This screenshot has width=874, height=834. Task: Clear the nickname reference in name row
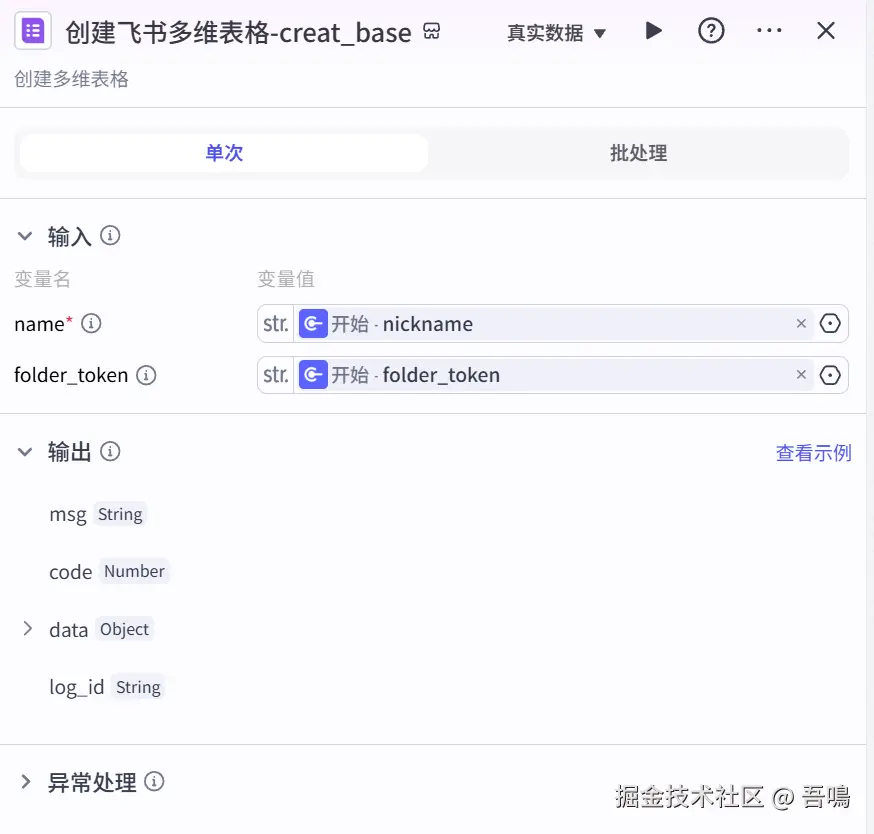coord(801,323)
